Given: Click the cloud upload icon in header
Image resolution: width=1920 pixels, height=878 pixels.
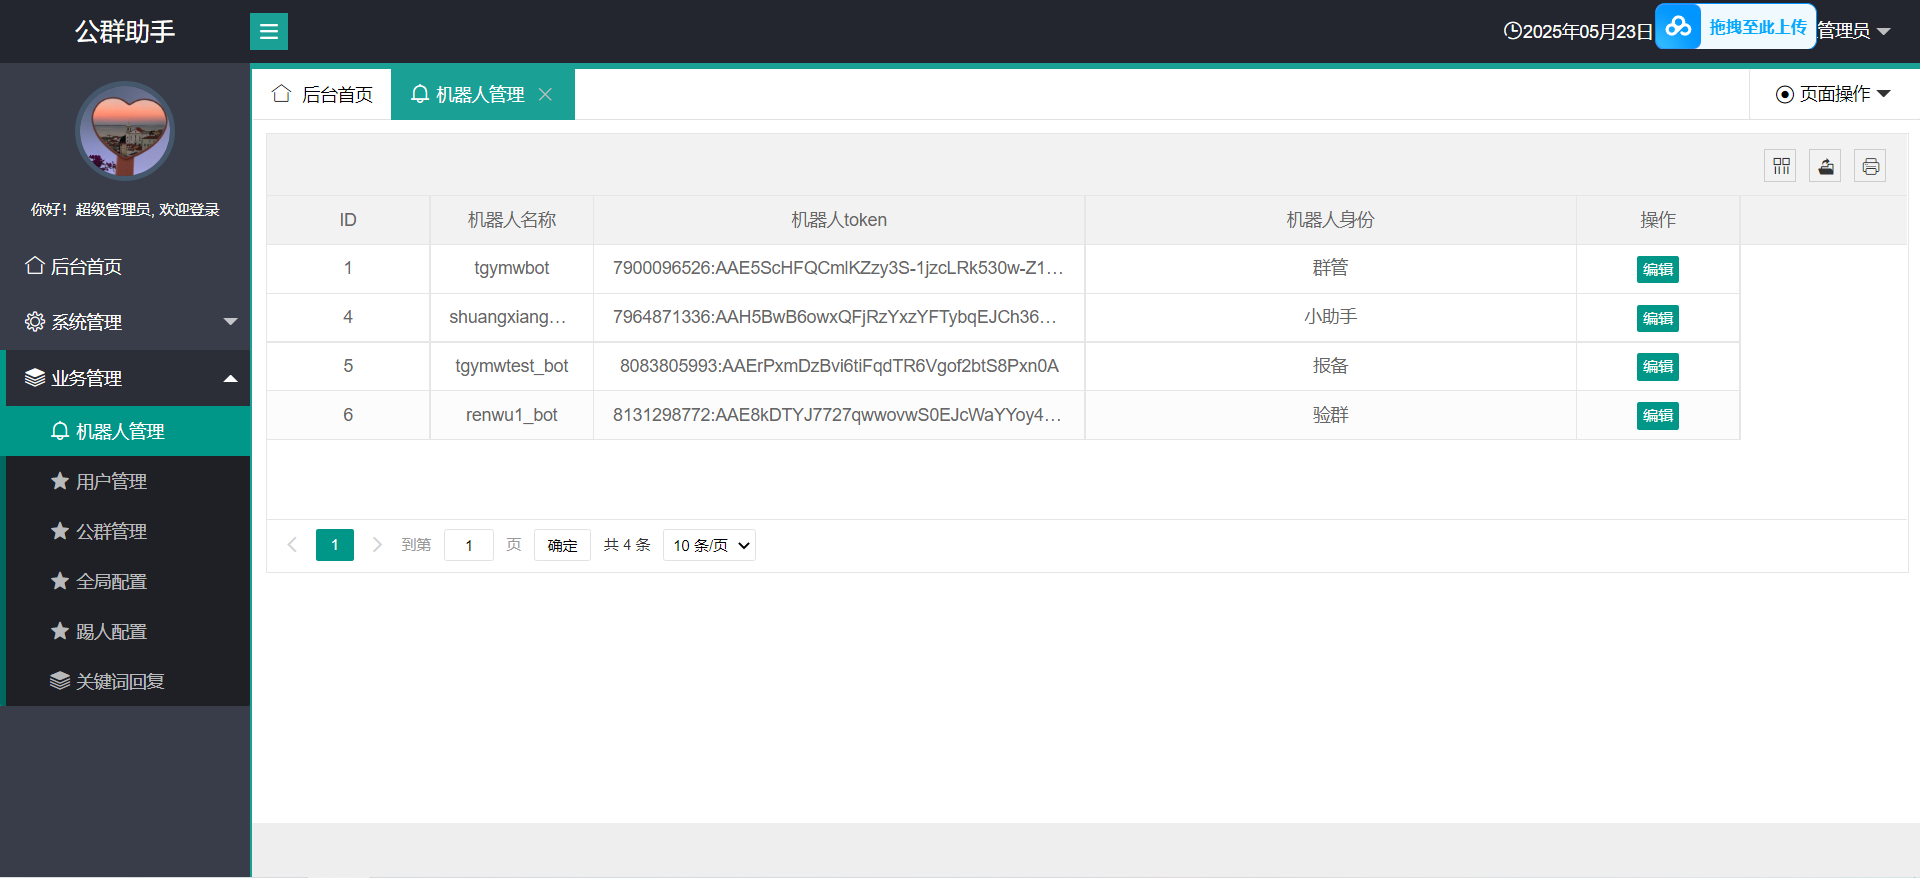Looking at the screenshot, I should point(1679,27).
